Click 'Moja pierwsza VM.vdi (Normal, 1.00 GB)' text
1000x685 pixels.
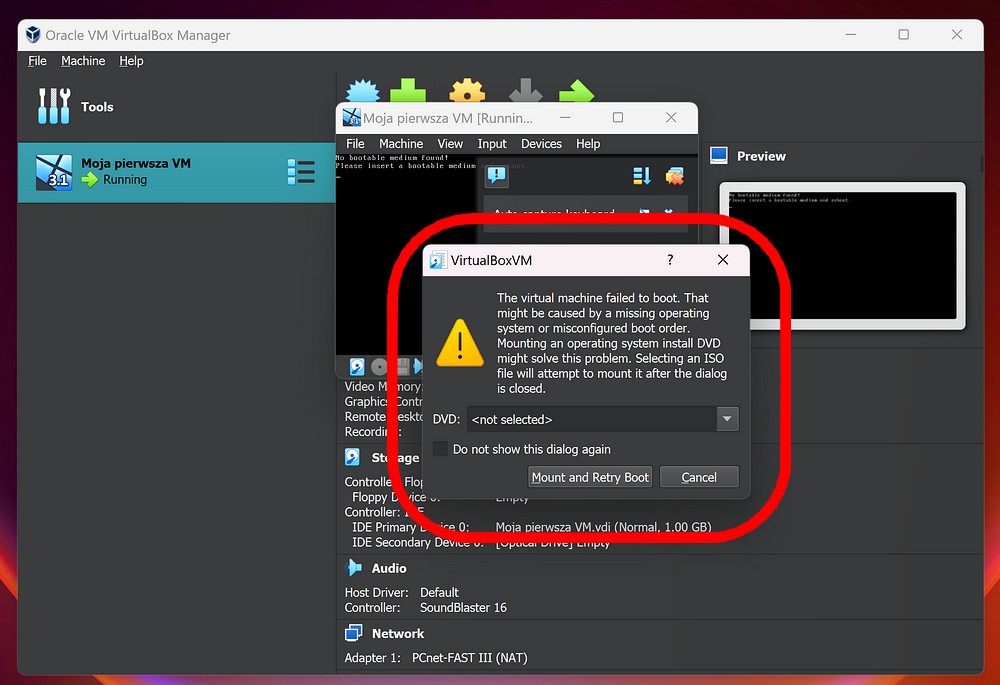tap(603, 527)
